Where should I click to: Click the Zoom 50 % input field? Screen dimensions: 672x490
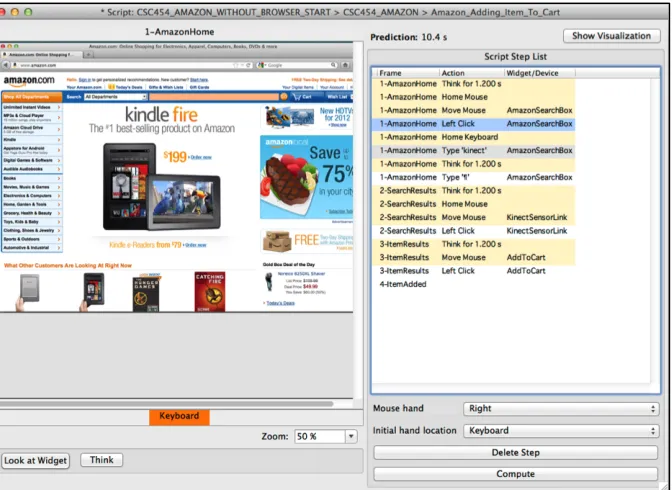[x=320, y=436]
